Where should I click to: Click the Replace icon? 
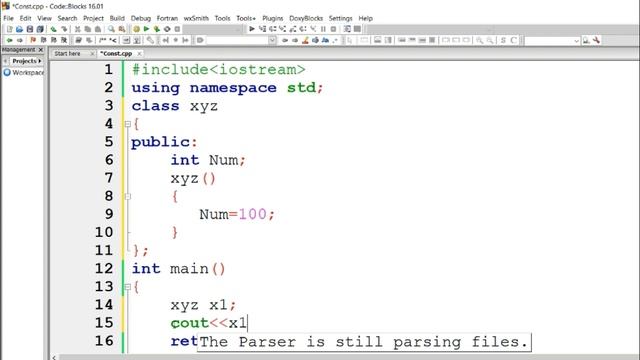pos(122,29)
